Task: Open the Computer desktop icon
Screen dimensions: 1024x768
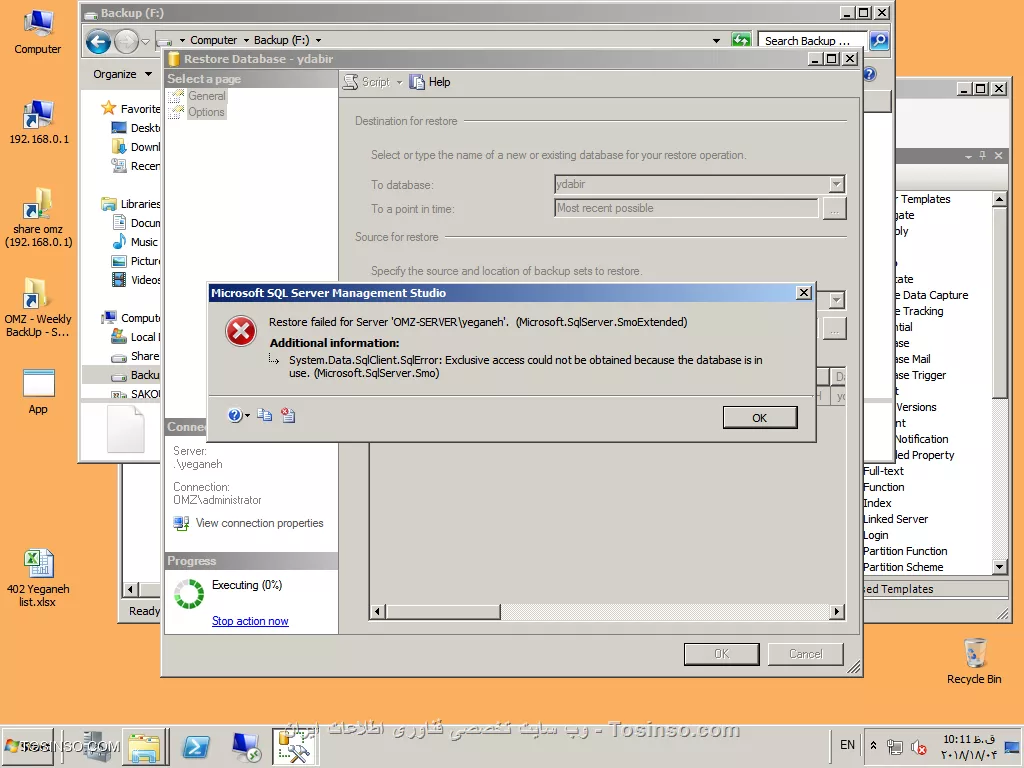Action: 38,32
